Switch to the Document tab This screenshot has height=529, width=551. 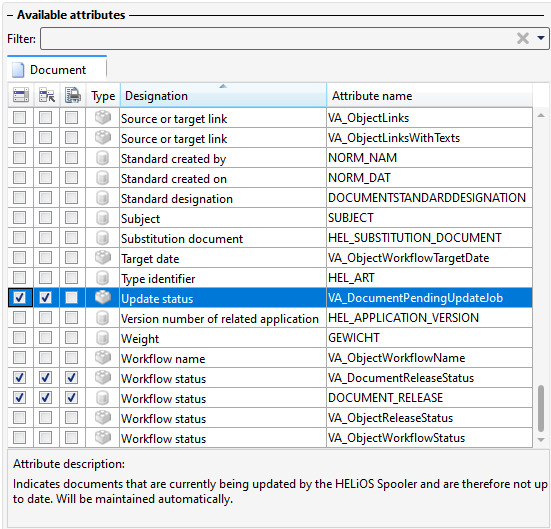tap(57, 69)
